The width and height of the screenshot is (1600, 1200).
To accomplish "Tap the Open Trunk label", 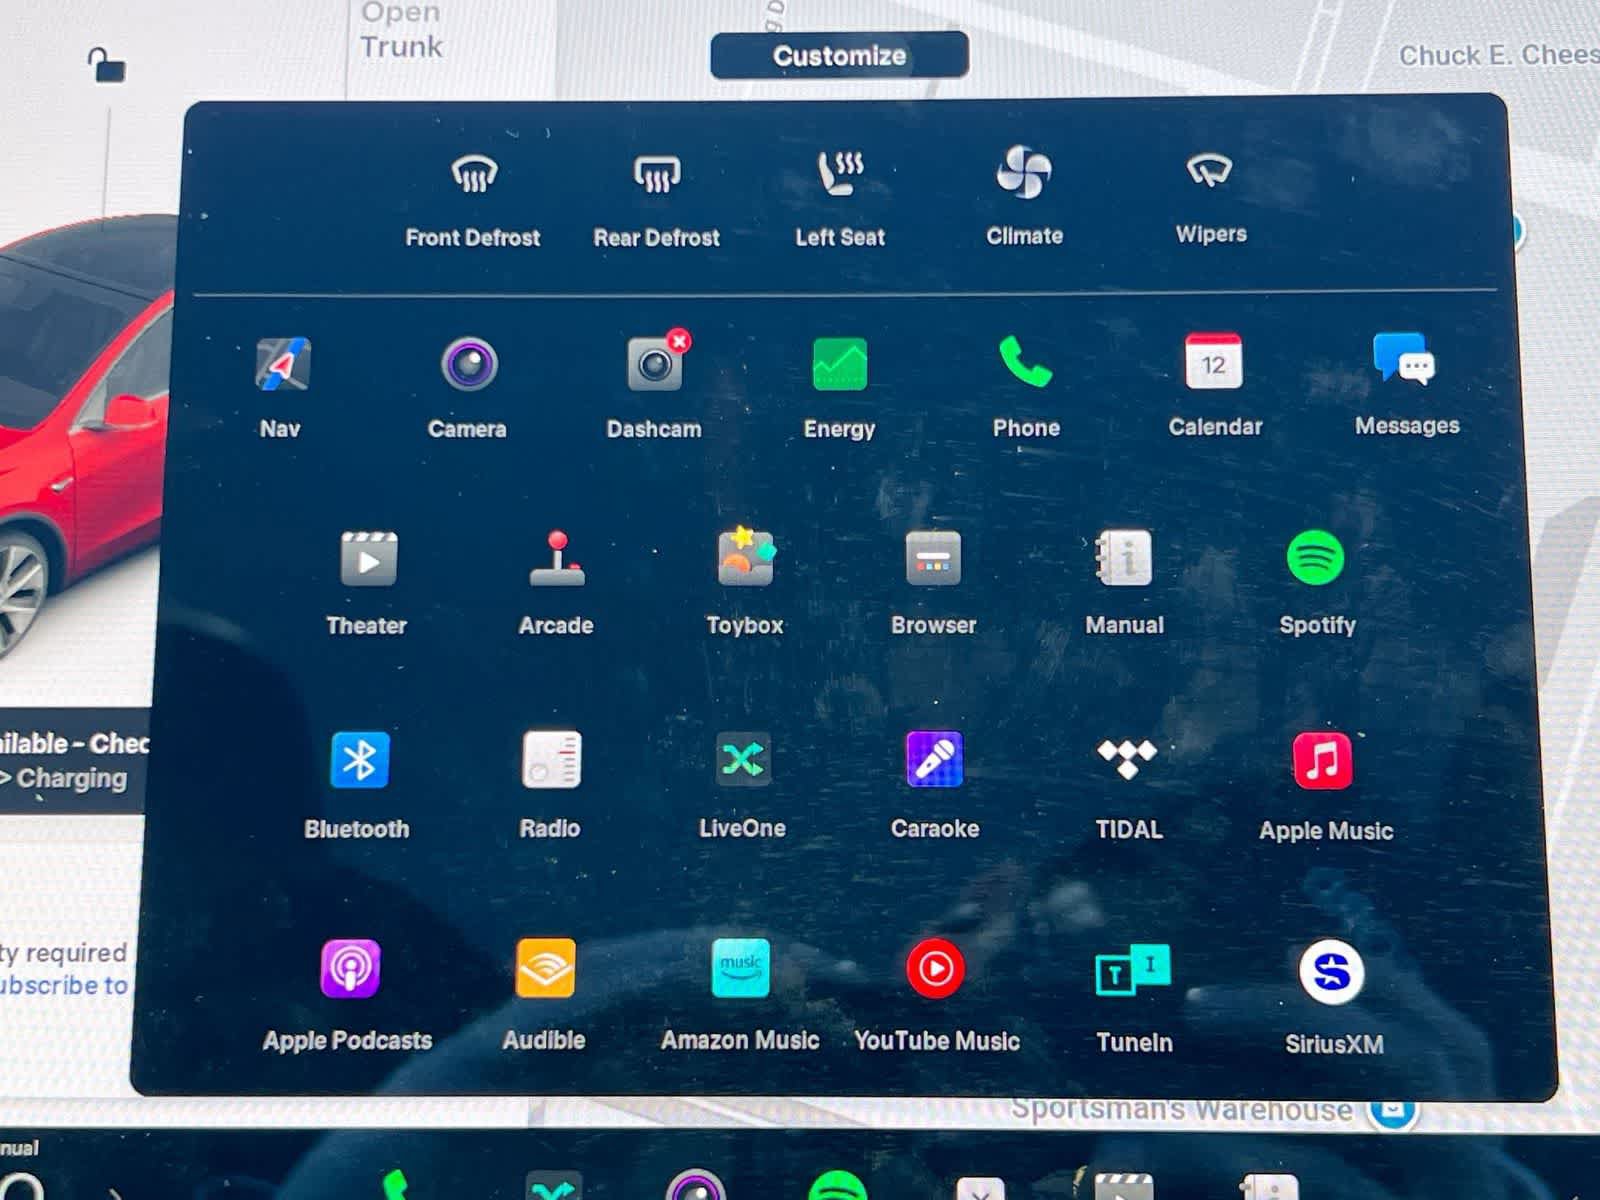I will click(401, 30).
